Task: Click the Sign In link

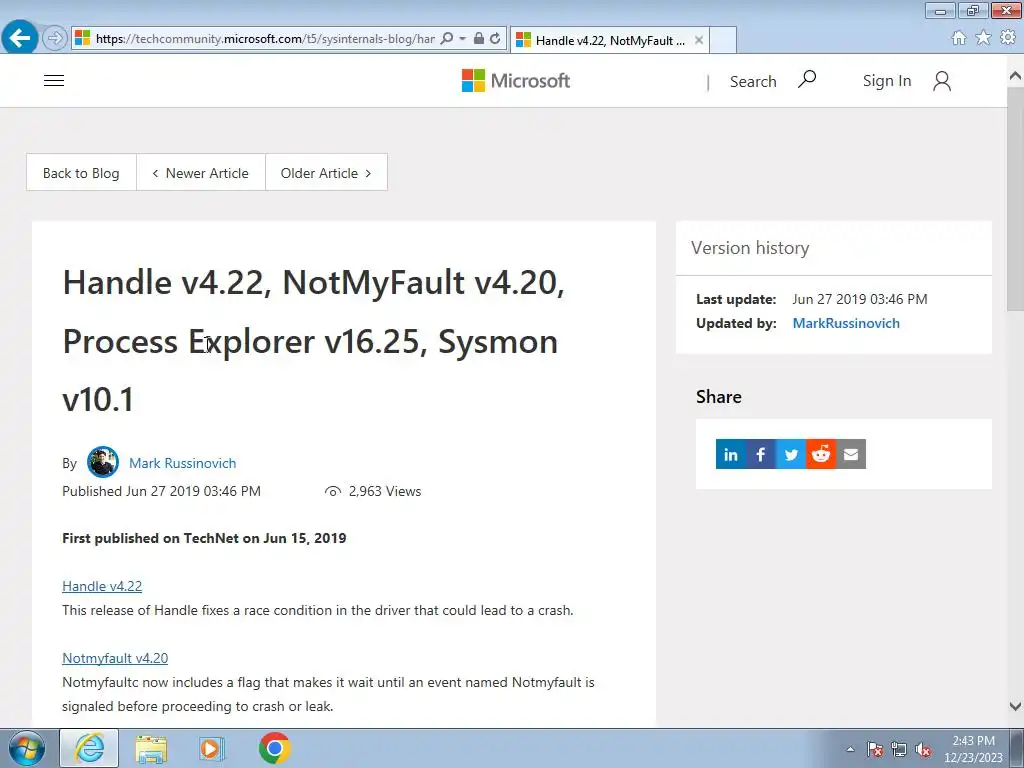Action: click(887, 81)
